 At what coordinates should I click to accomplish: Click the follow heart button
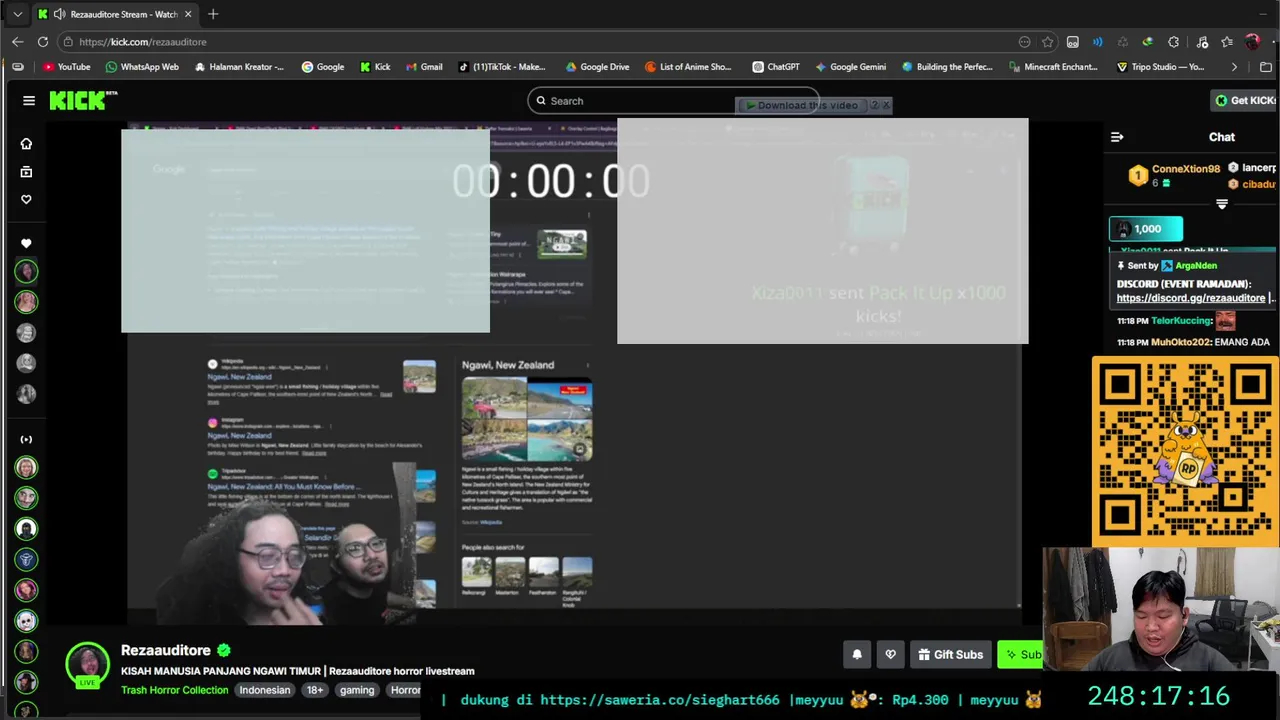click(x=891, y=654)
